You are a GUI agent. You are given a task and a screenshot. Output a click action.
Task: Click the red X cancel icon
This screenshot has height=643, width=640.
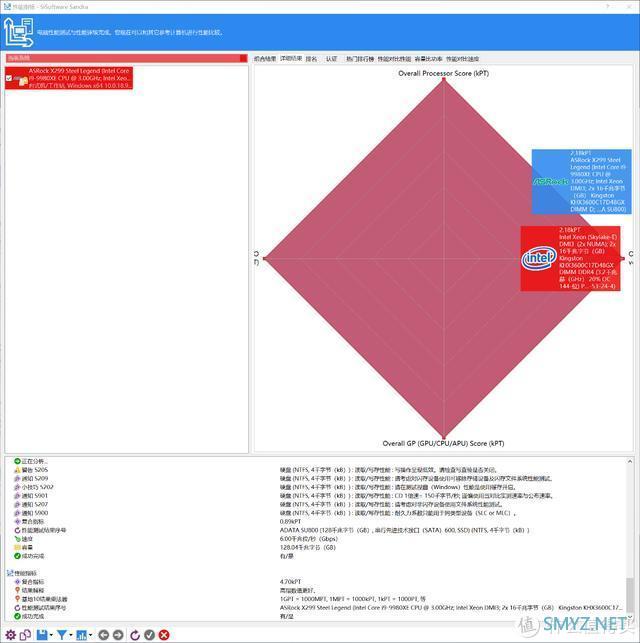pos(164,635)
